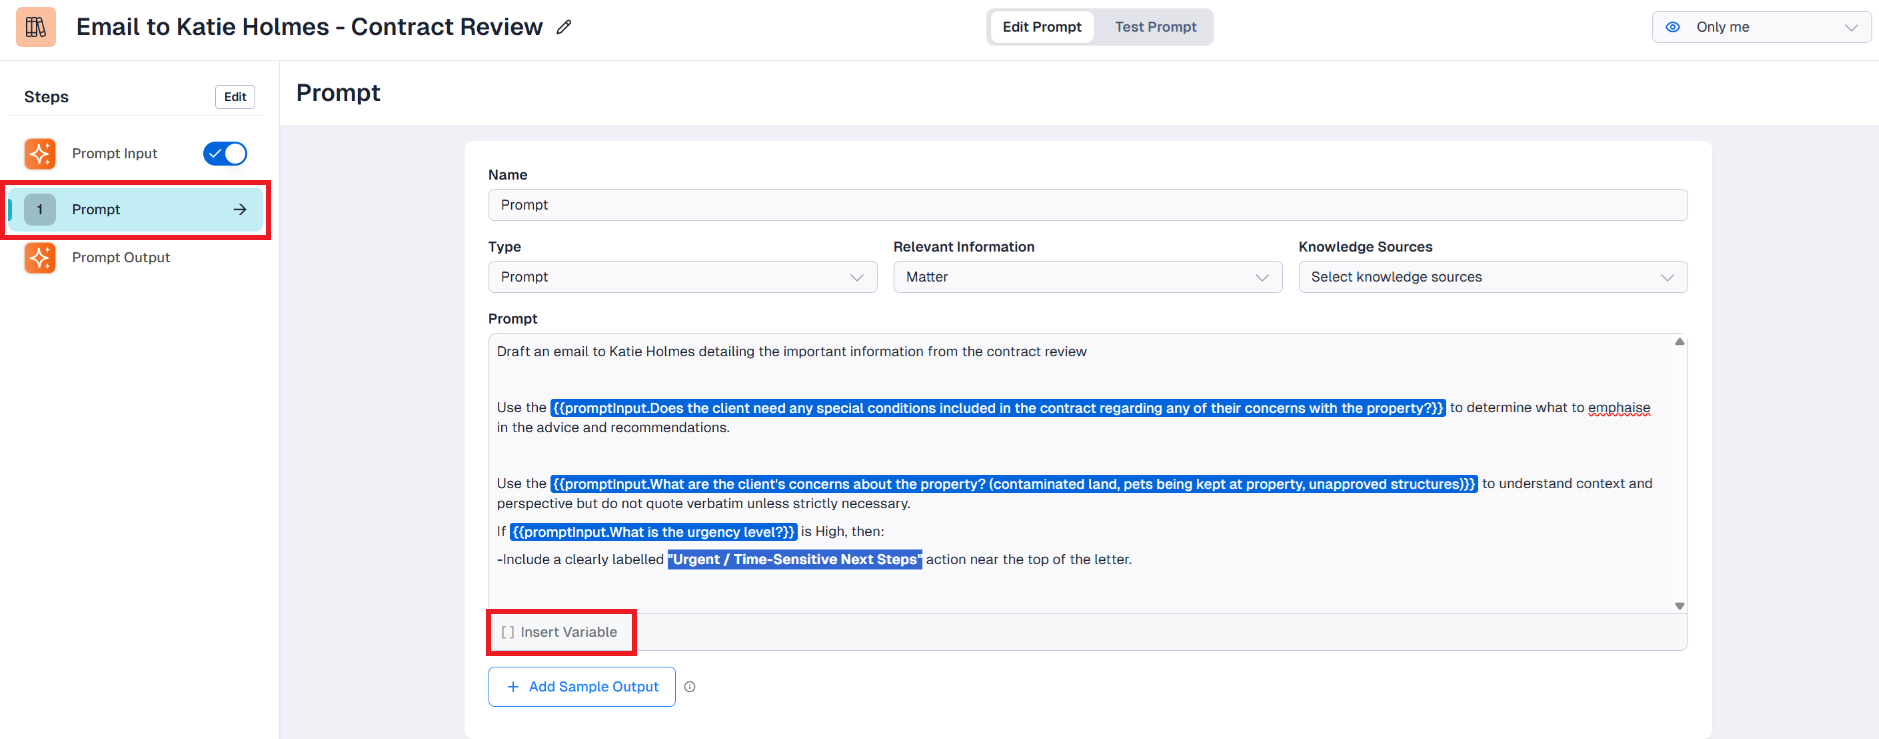Click the Name input field containing Prompt
Screen dimensions: 1879x739
pyautogui.click(x=1088, y=205)
